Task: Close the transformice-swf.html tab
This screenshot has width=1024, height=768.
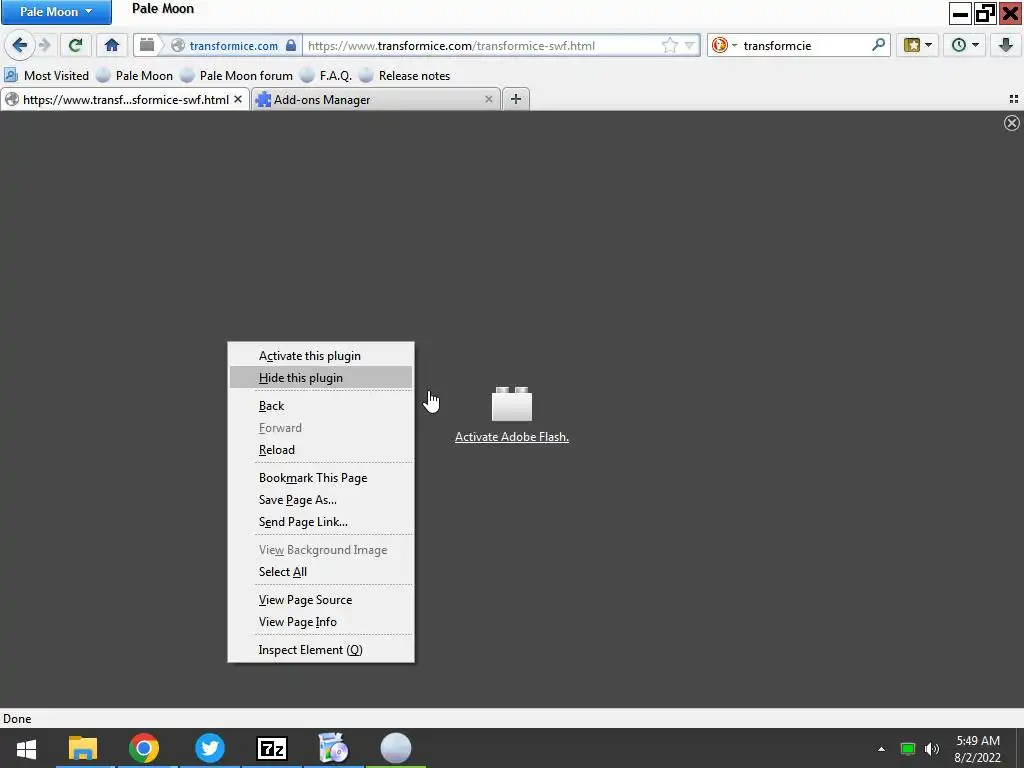Action: pos(238,99)
